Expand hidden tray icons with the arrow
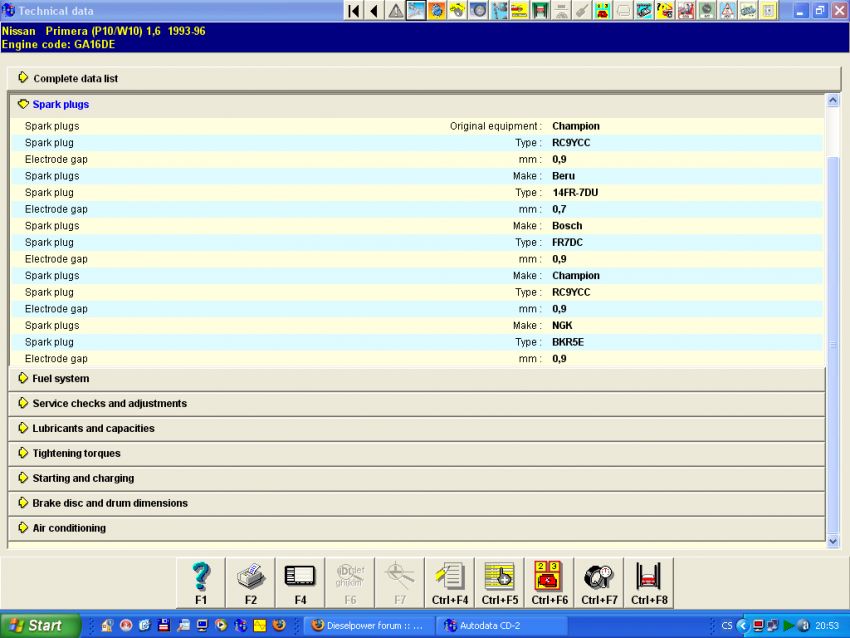The width and height of the screenshot is (850, 638). point(742,626)
